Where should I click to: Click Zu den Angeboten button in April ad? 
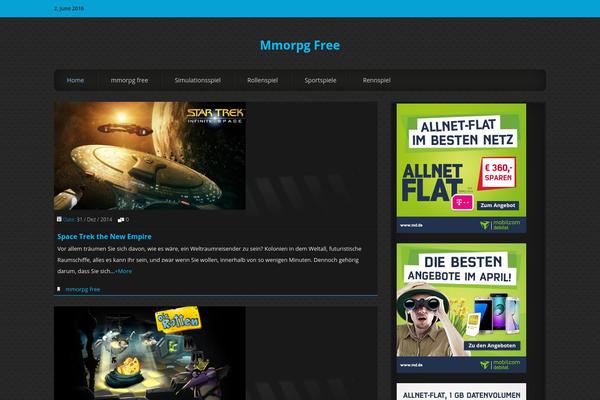pos(492,346)
